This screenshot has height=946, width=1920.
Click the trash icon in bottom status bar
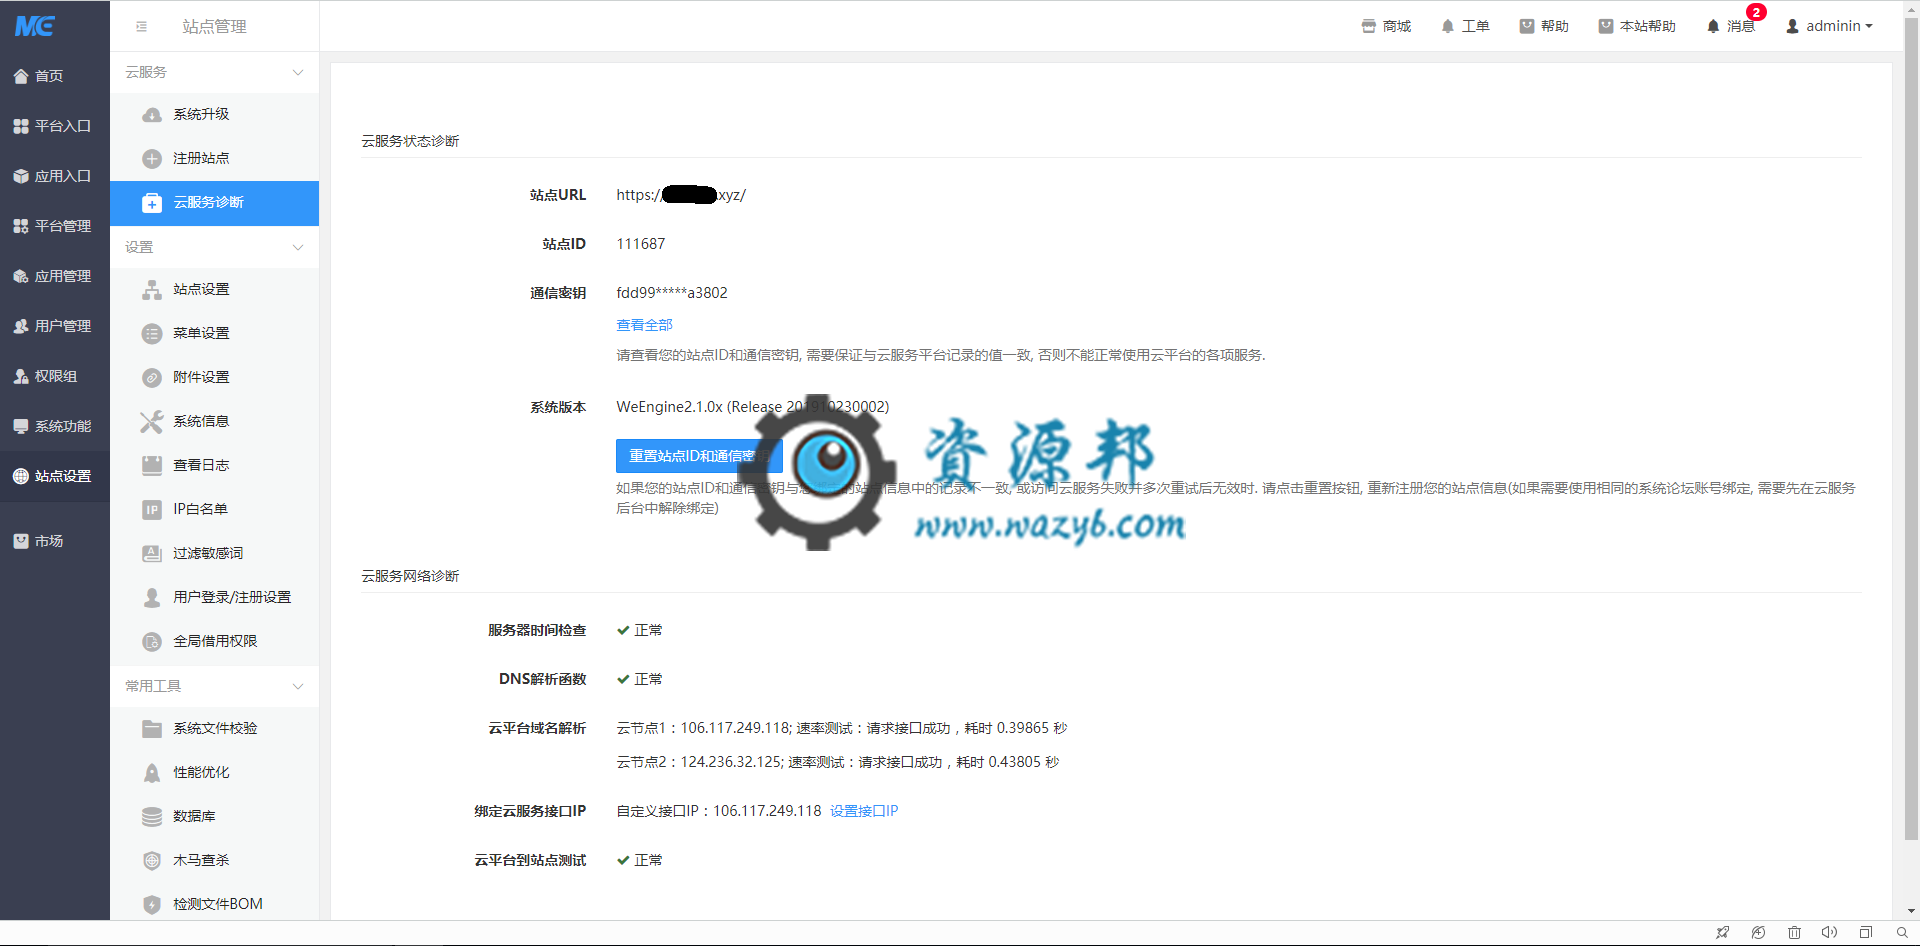point(1794,933)
